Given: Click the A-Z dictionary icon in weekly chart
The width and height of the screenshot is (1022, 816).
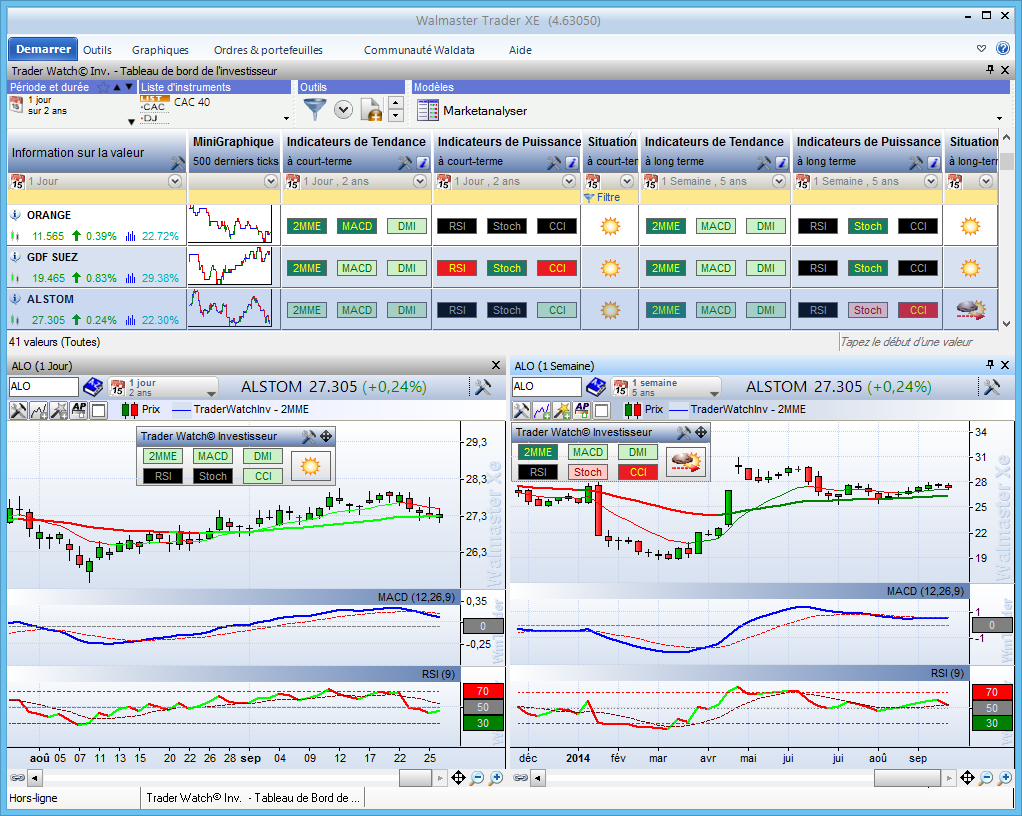Looking at the screenshot, I should click(596, 387).
